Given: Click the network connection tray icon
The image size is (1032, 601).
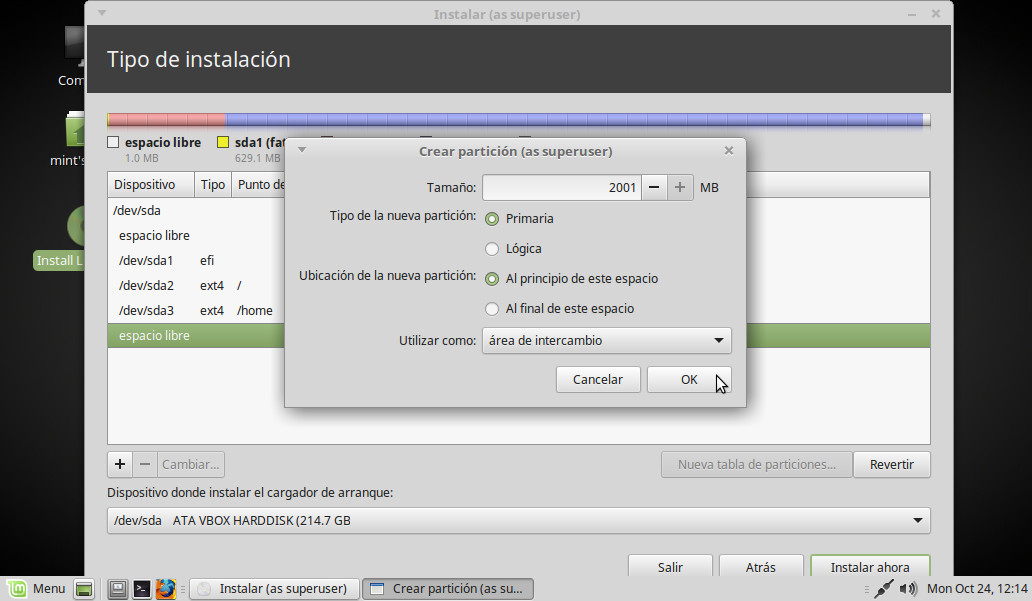Looking at the screenshot, I should [x=883, y=589].
